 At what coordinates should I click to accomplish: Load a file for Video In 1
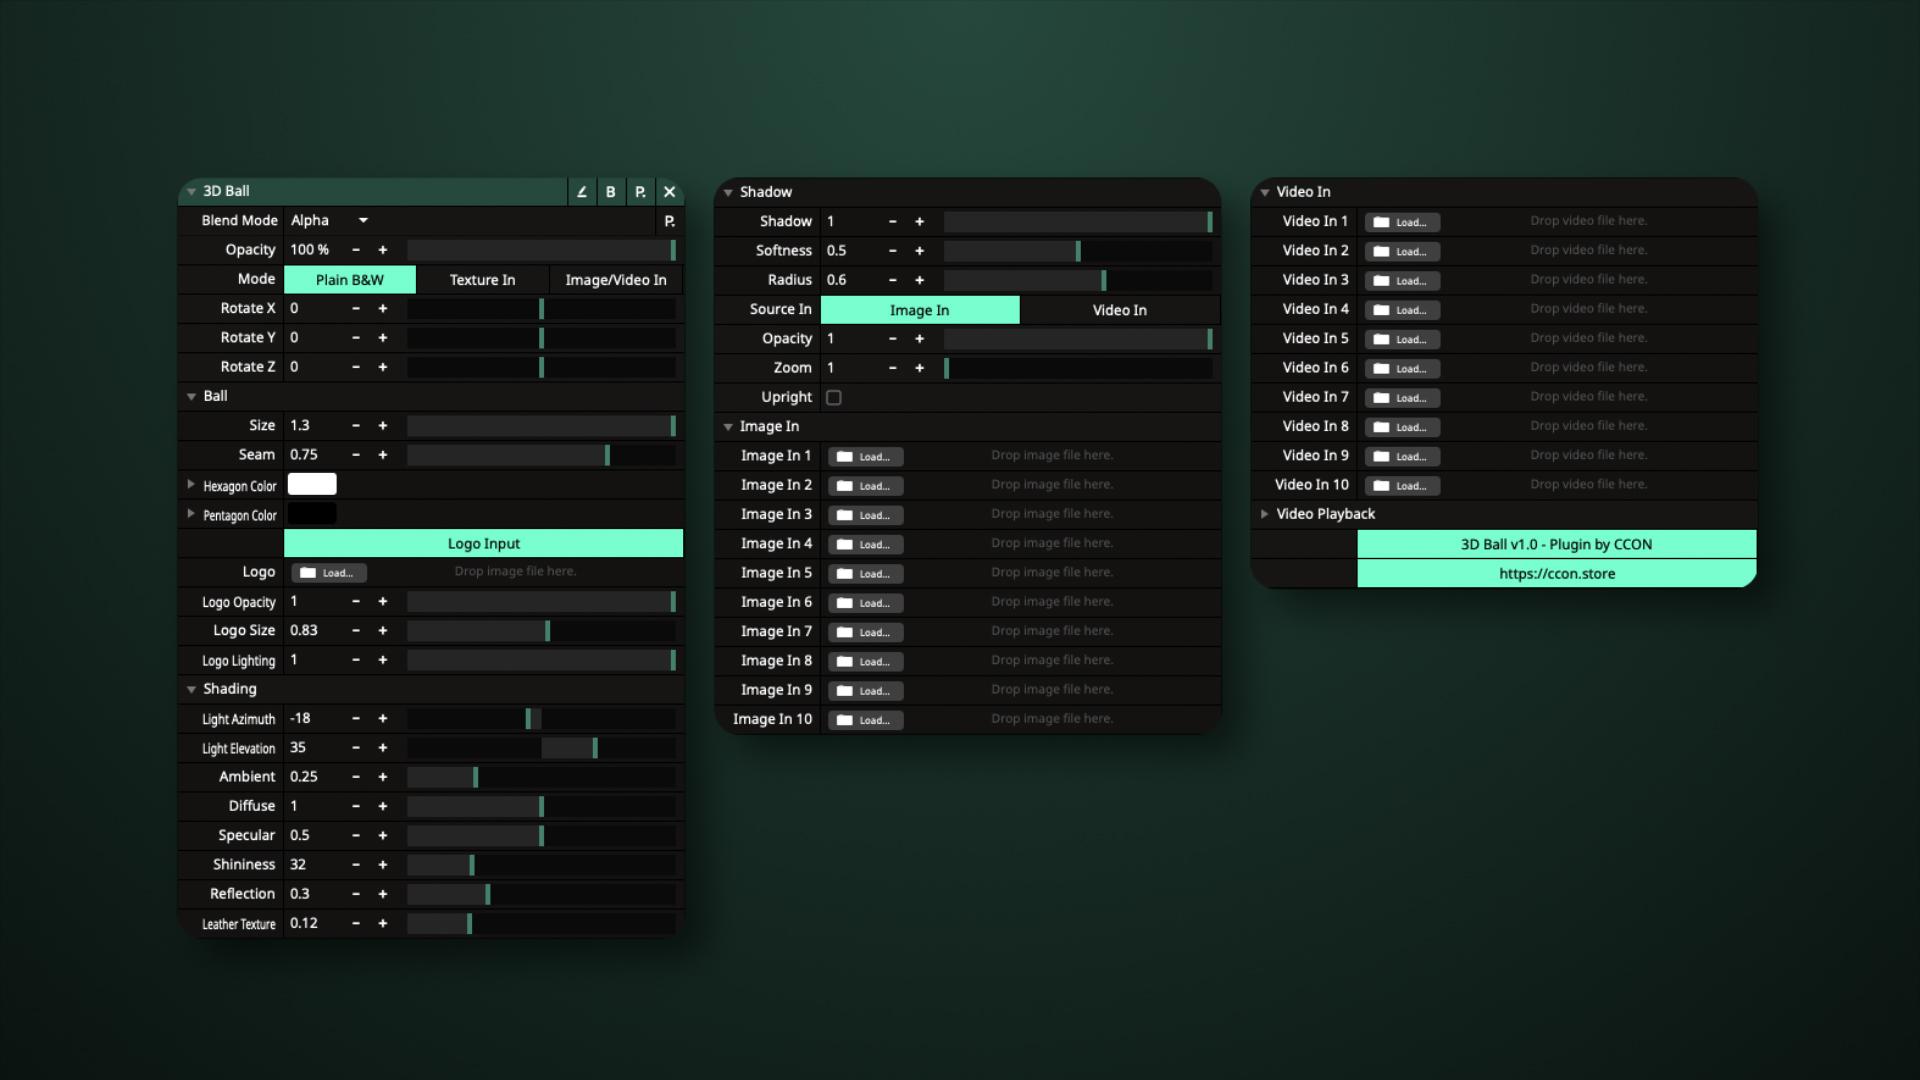1403,222
